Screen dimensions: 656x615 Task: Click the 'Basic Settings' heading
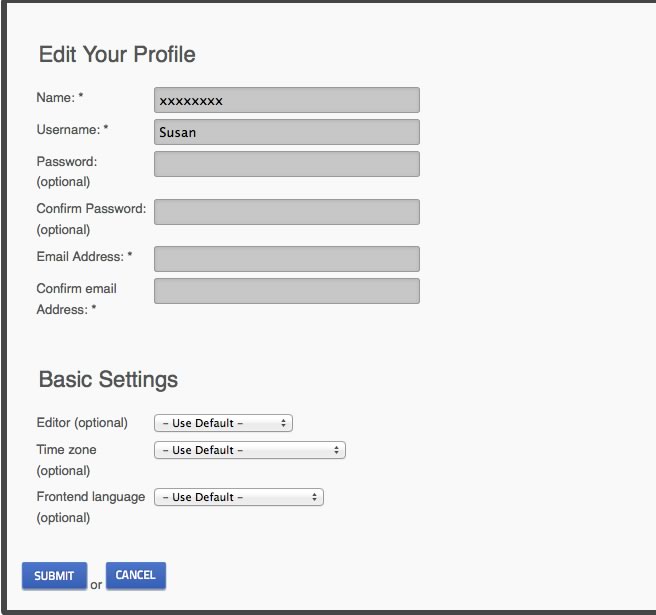point(108,379)
